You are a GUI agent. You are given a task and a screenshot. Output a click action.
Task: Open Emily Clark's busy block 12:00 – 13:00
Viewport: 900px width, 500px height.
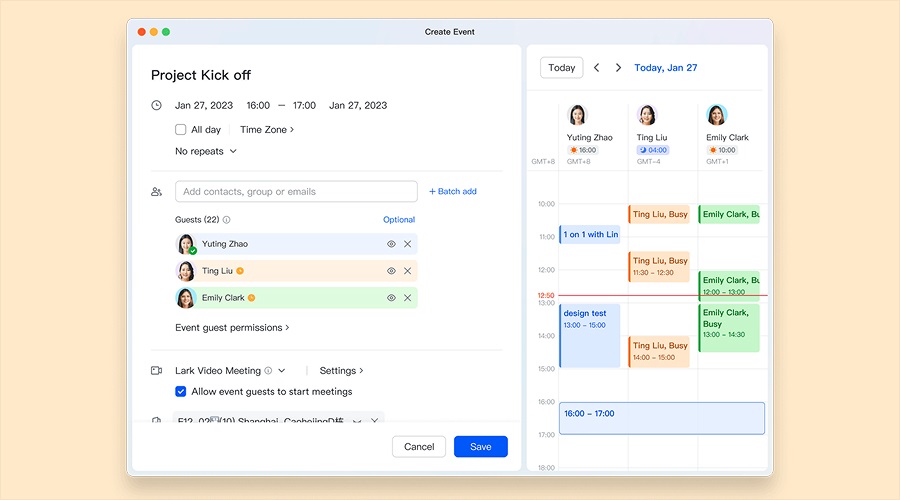[729, 286]
